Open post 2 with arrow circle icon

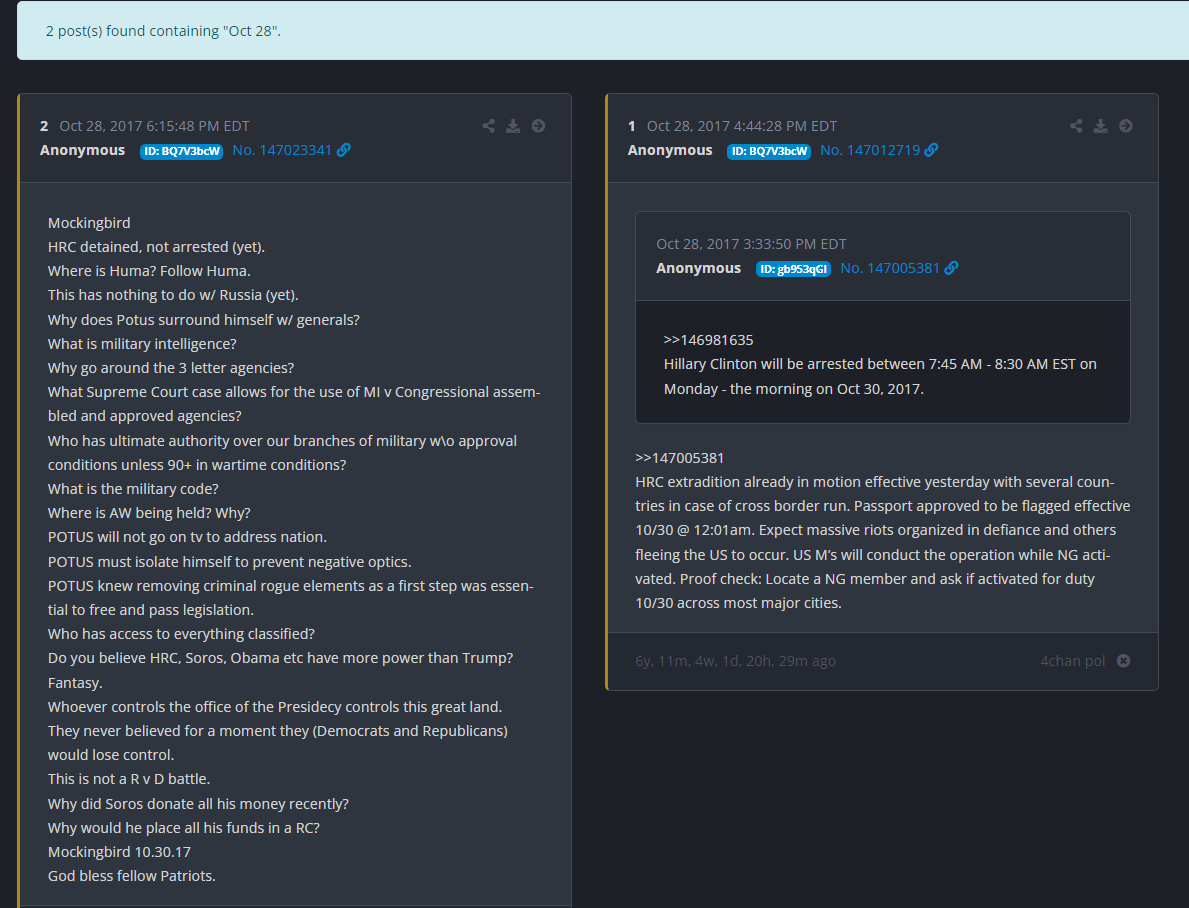tap(538, 126)
